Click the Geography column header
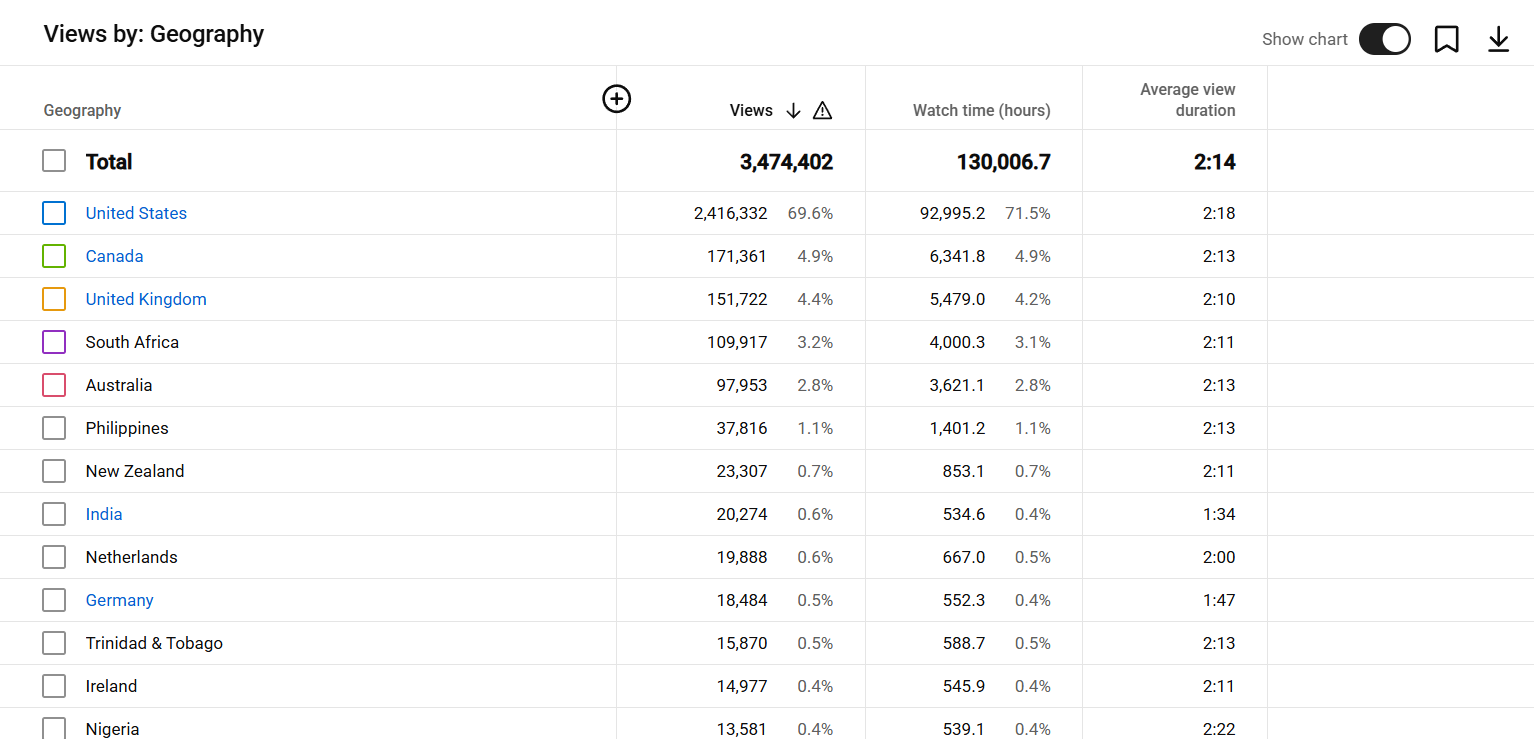Viewport: 1534px width, 739px height. pyautogui.click(x=82, y=111)
